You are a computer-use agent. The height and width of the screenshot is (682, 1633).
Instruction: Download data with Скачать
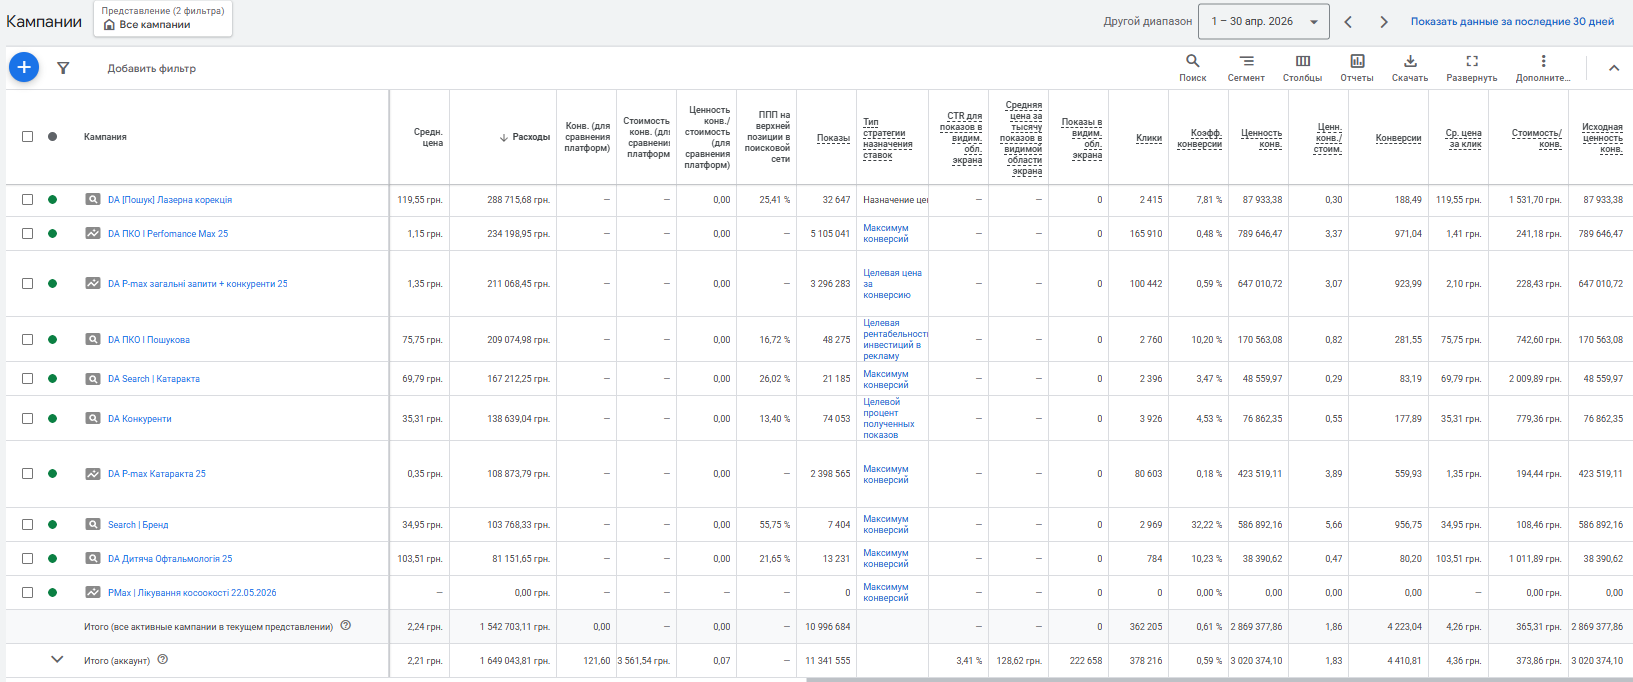point(1410,68)
